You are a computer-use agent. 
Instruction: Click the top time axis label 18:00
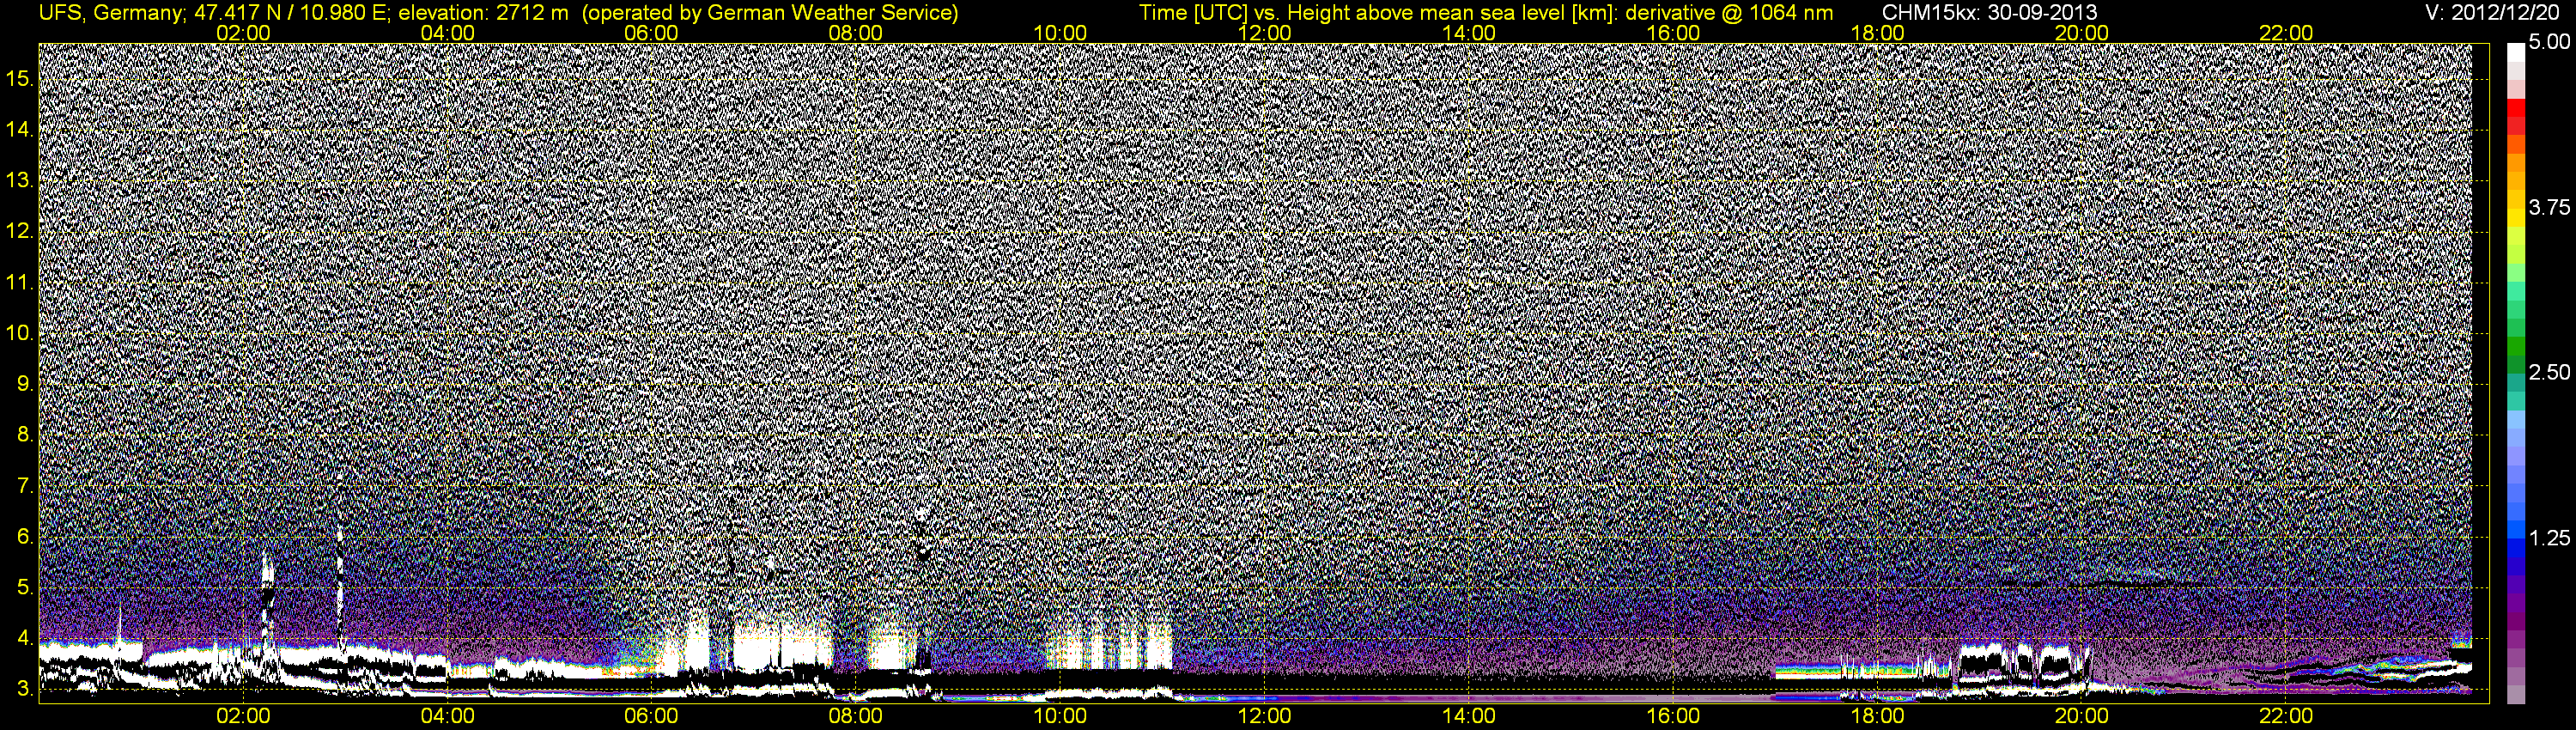[1878, 33]
